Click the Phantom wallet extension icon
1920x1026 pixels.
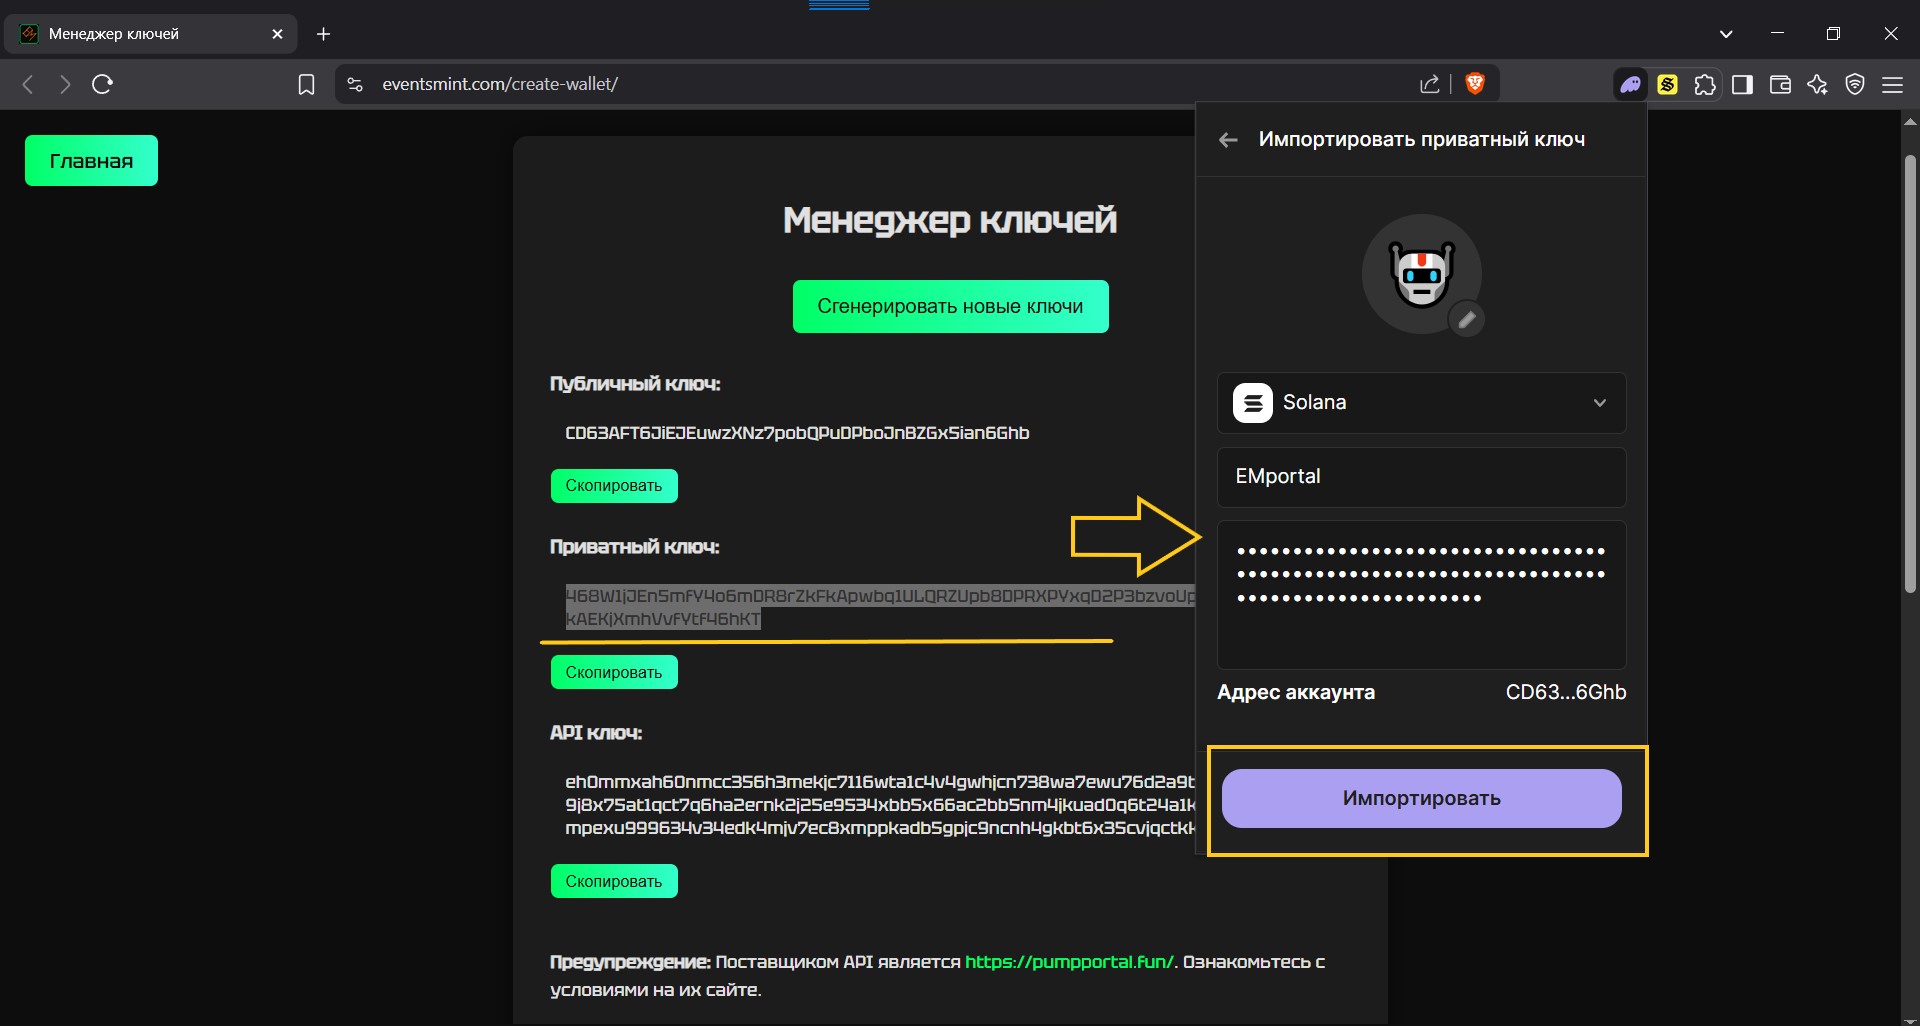click(1630, 85)
